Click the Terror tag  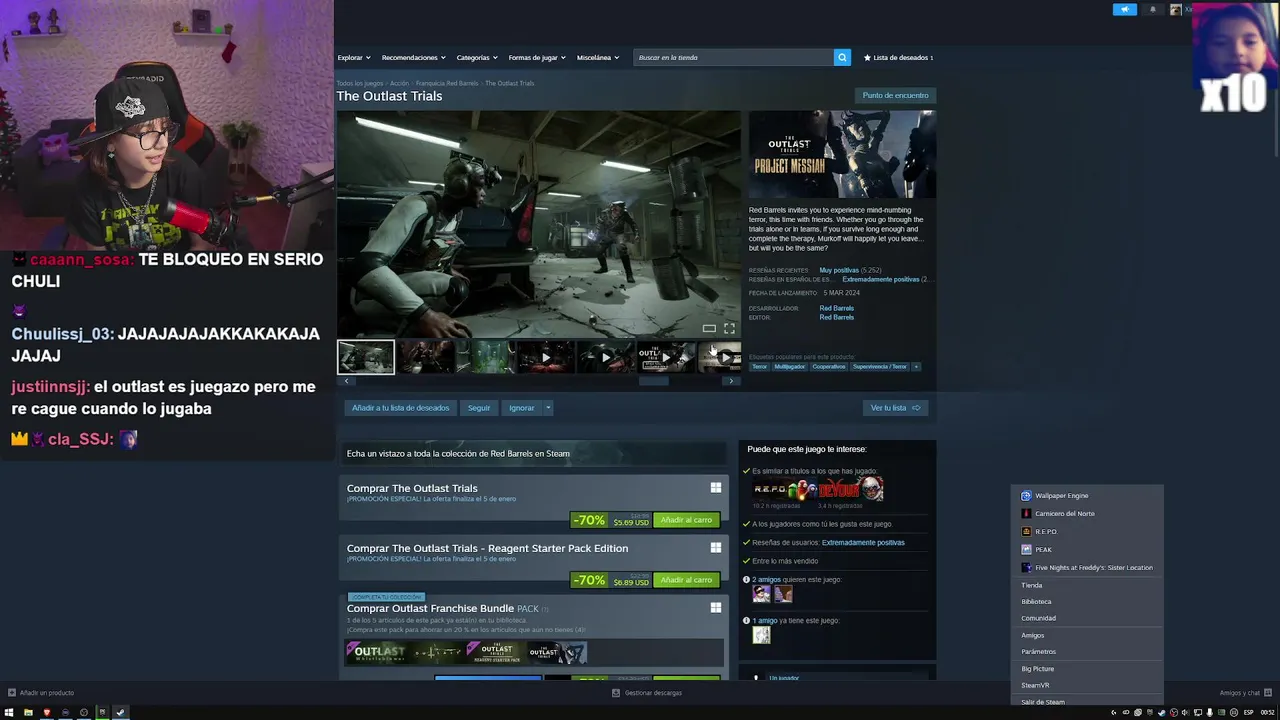tap(760, 367)
